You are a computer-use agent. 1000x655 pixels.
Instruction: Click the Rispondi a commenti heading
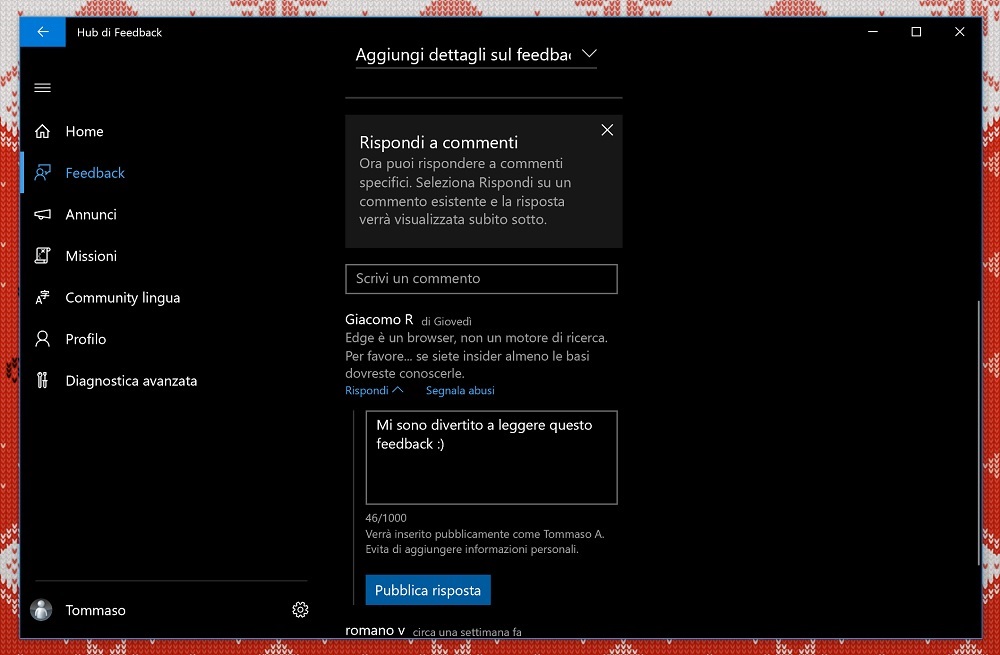tap(439, 142)
